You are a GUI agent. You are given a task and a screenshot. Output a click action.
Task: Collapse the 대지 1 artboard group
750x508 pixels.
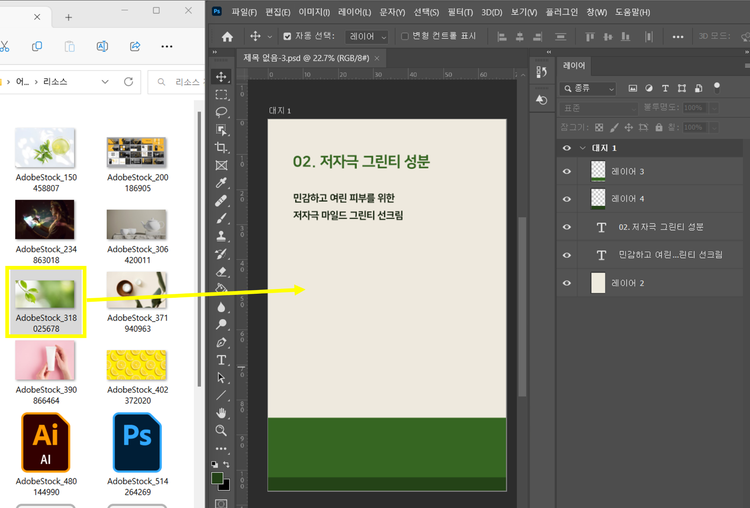pyautogui.click(x=582, y=148)
